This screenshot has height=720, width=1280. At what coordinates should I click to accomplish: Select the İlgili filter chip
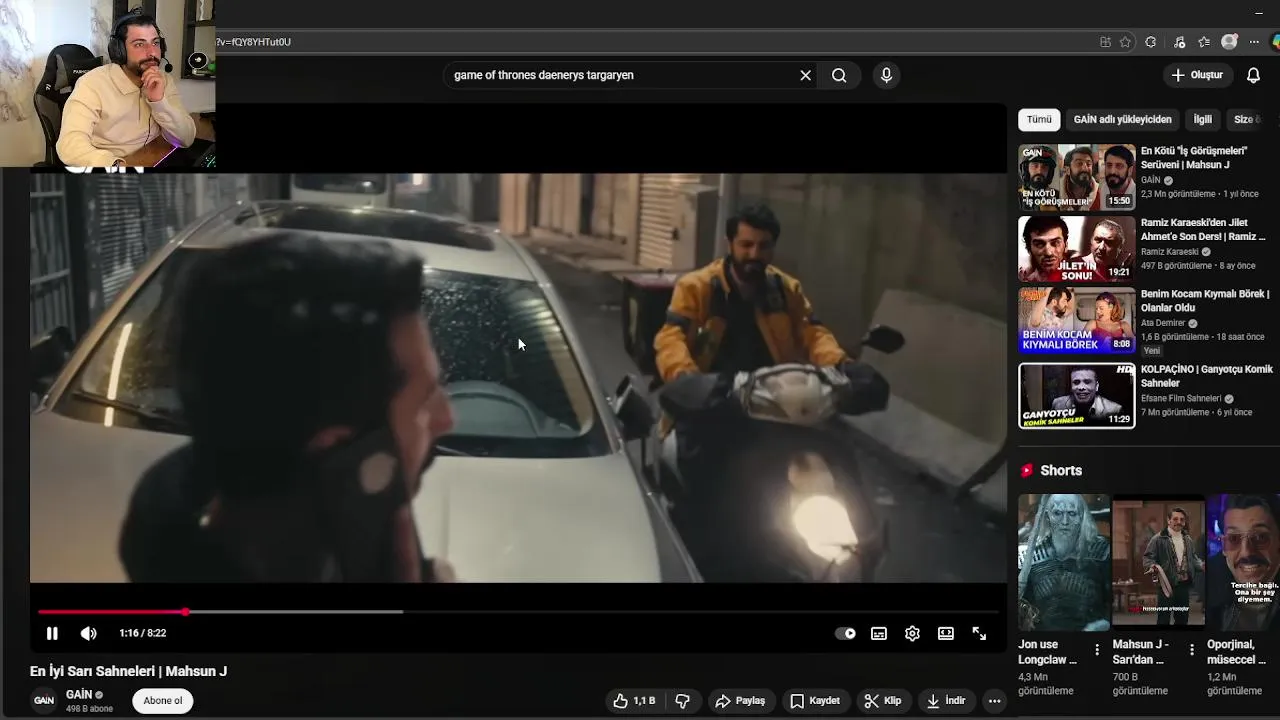pyautogui.click(x=1202, y=119)
